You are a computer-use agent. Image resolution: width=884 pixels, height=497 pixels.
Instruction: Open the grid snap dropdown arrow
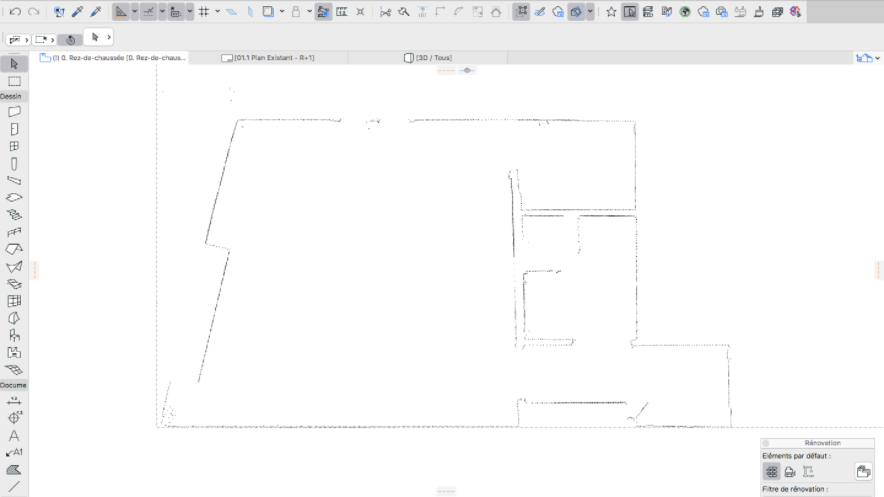pyautogui.click(x=217, y=12)
